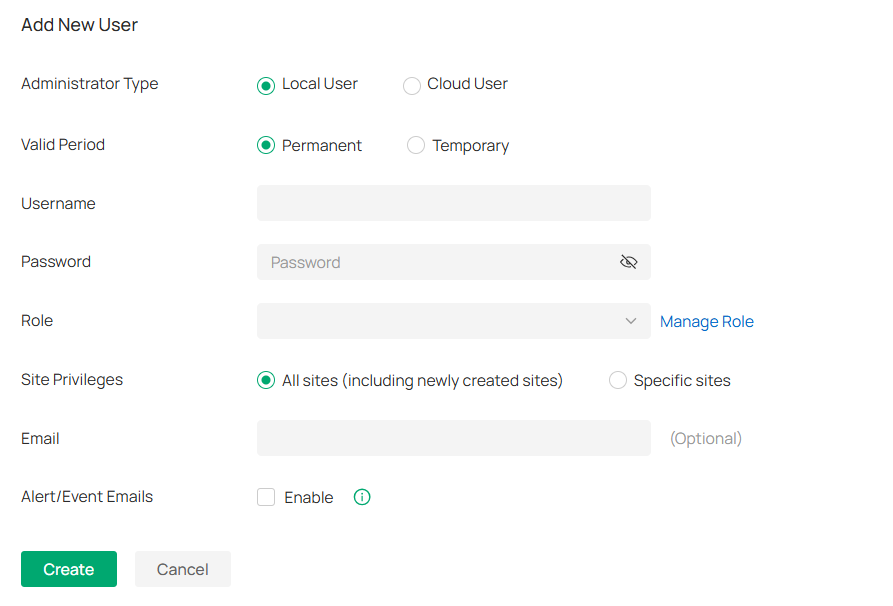Focus the Email input field
The image size is (893, 606).
453,438
